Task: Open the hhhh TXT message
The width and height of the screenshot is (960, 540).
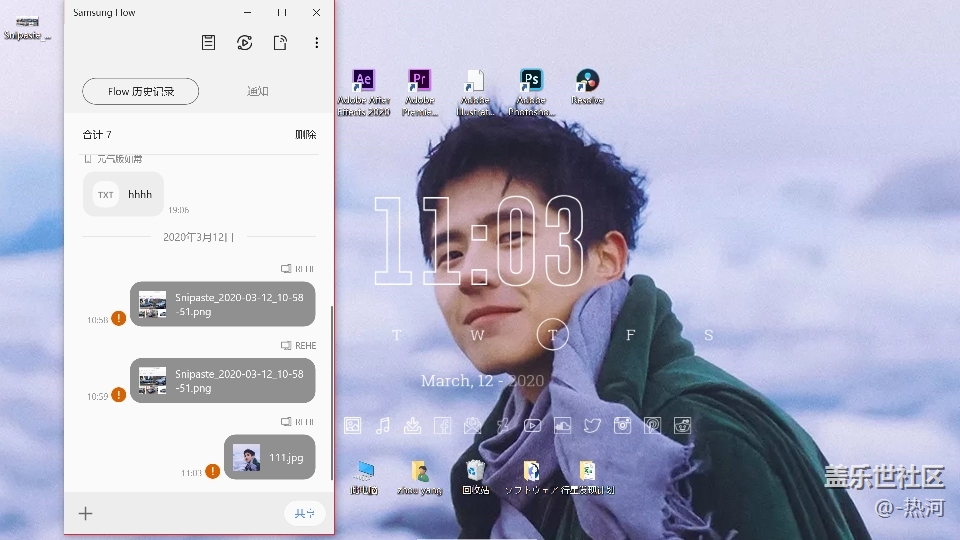Action: coord(123,194)
